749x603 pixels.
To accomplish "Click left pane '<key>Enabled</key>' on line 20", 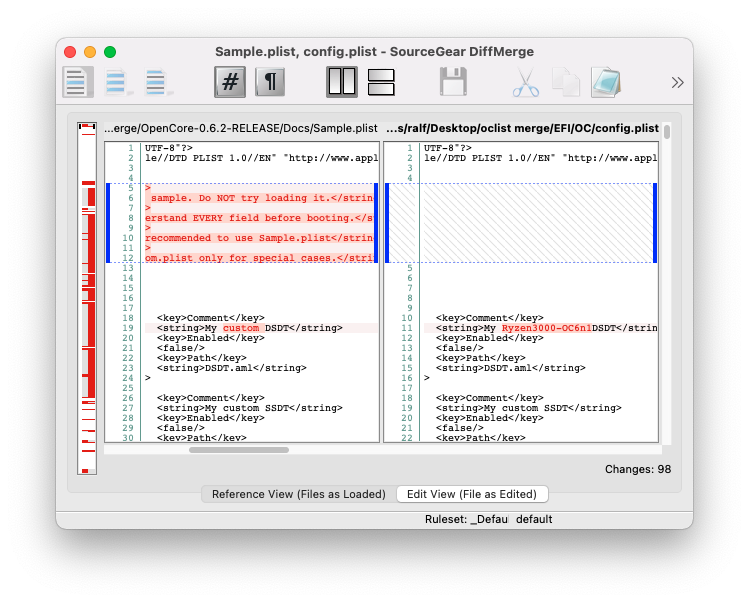I will [x=211, y=338].
